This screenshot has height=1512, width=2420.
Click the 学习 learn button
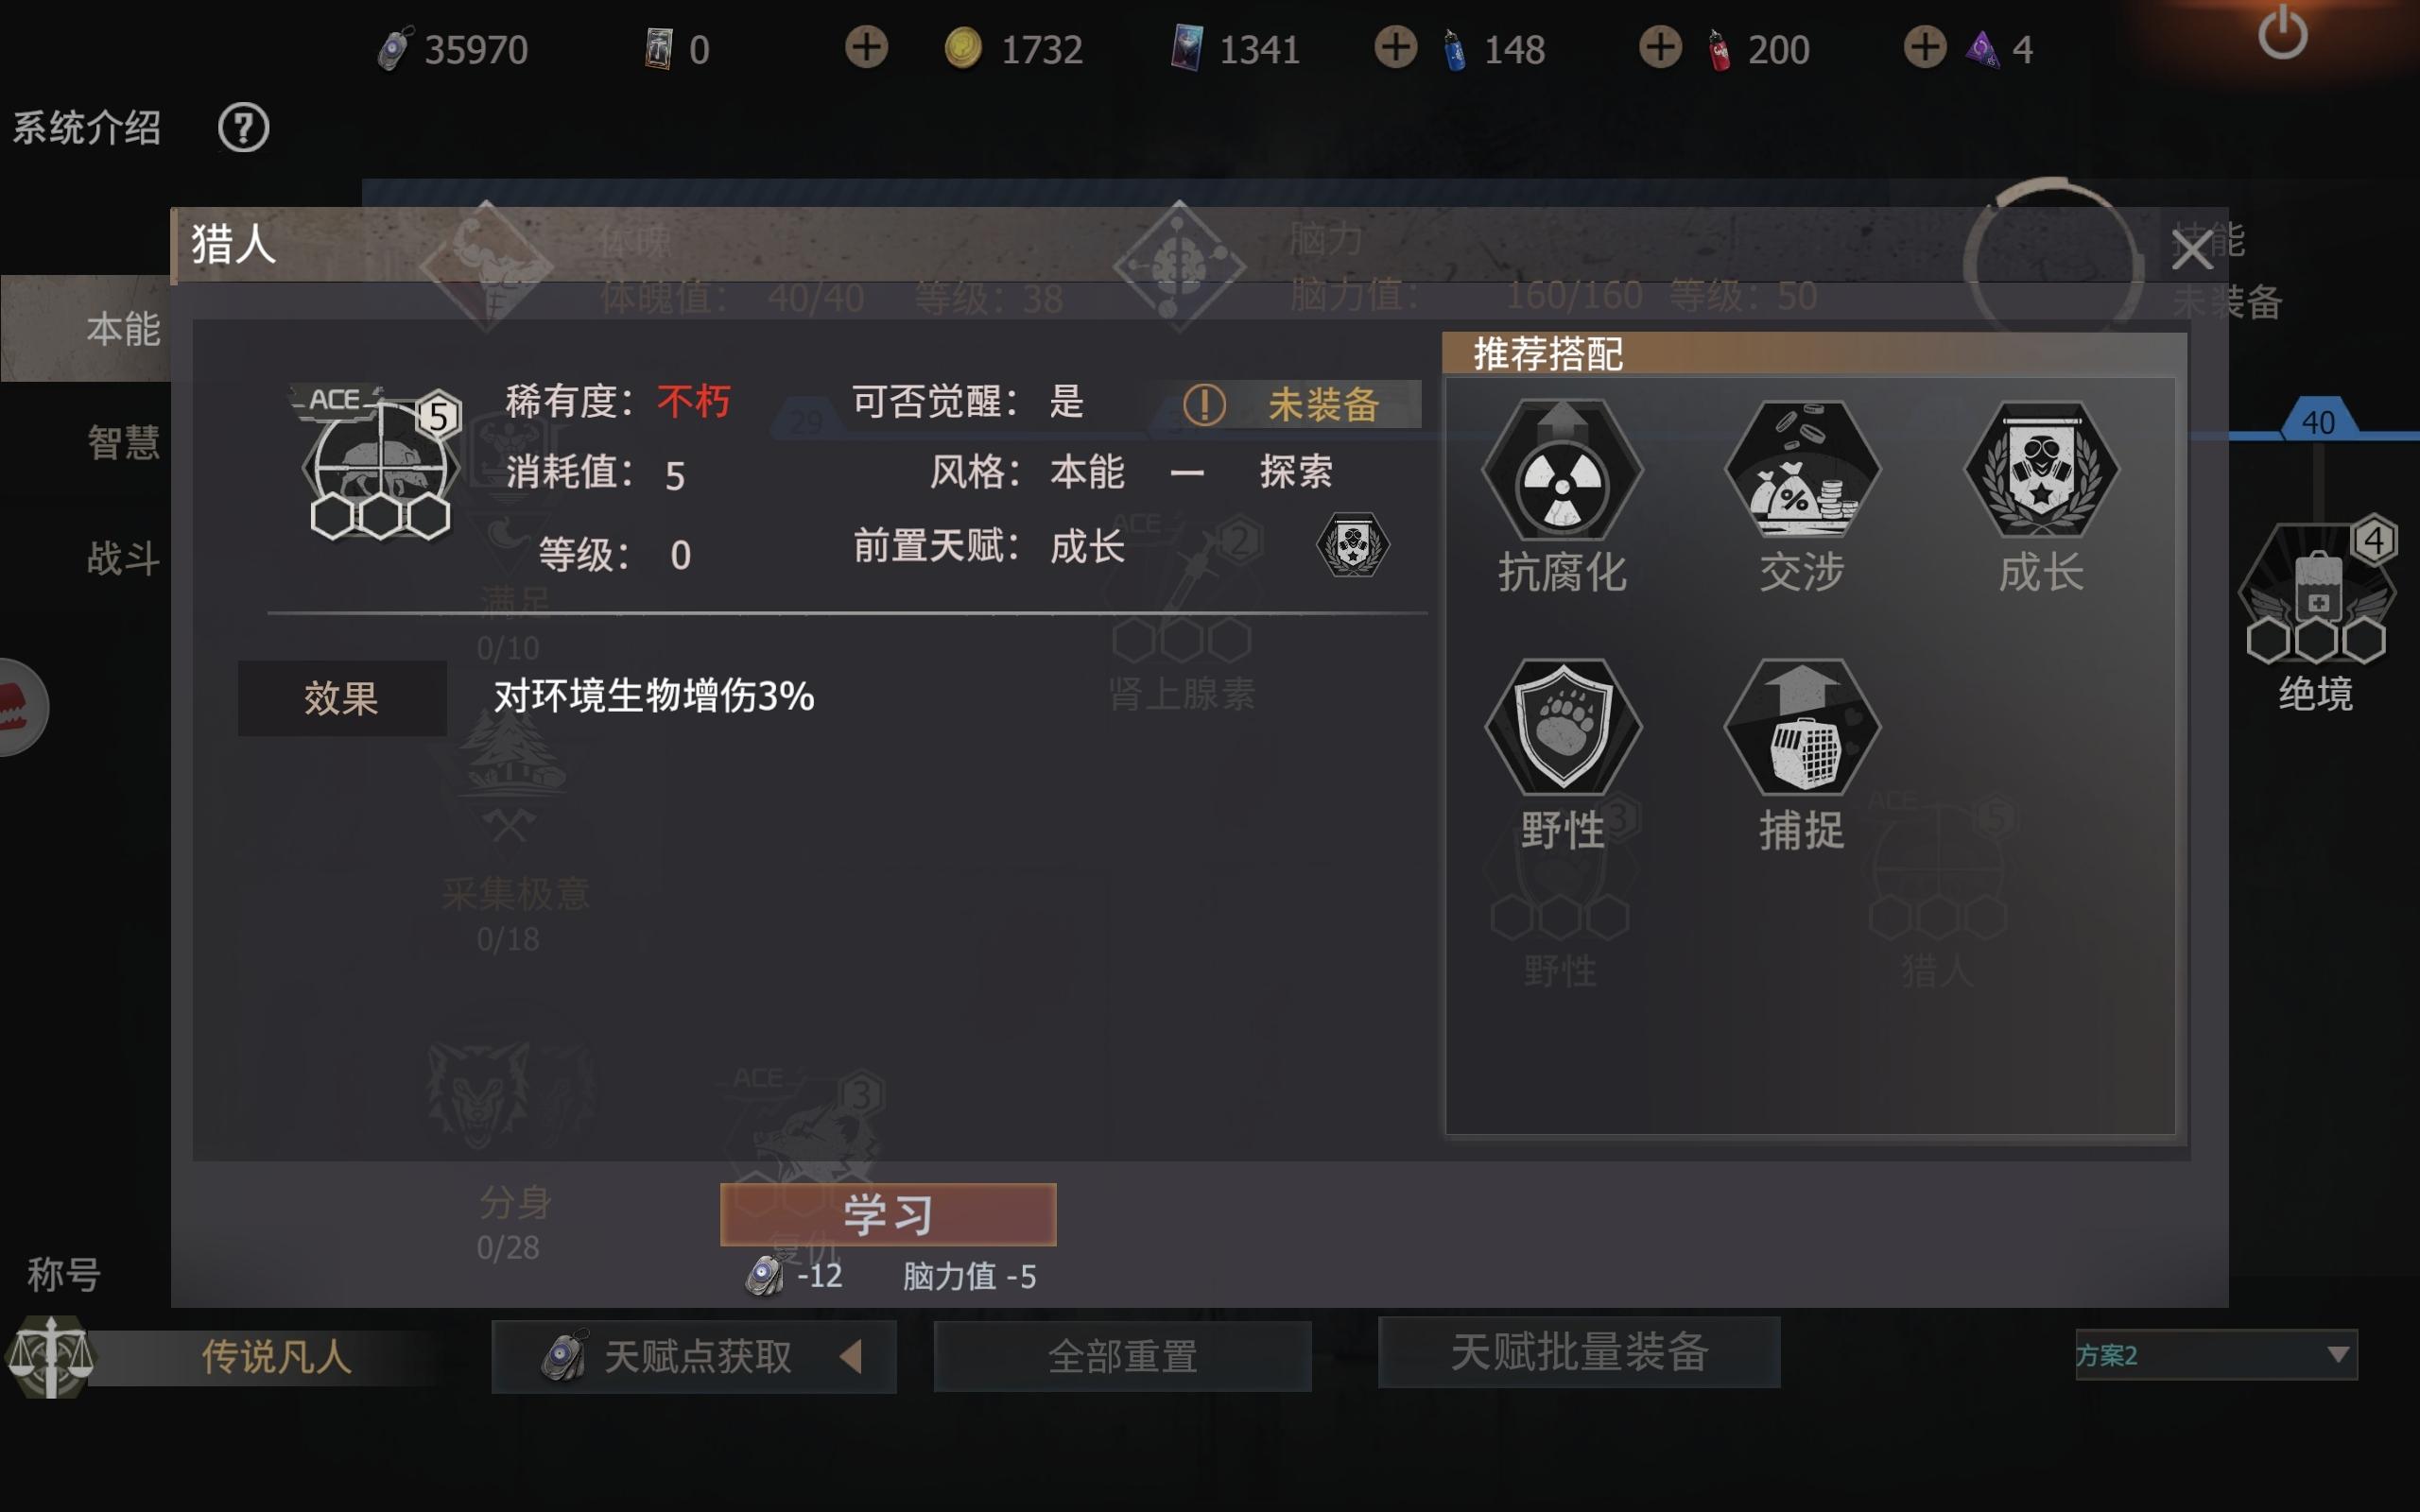pyautogui.click(x=888, y=1215)
